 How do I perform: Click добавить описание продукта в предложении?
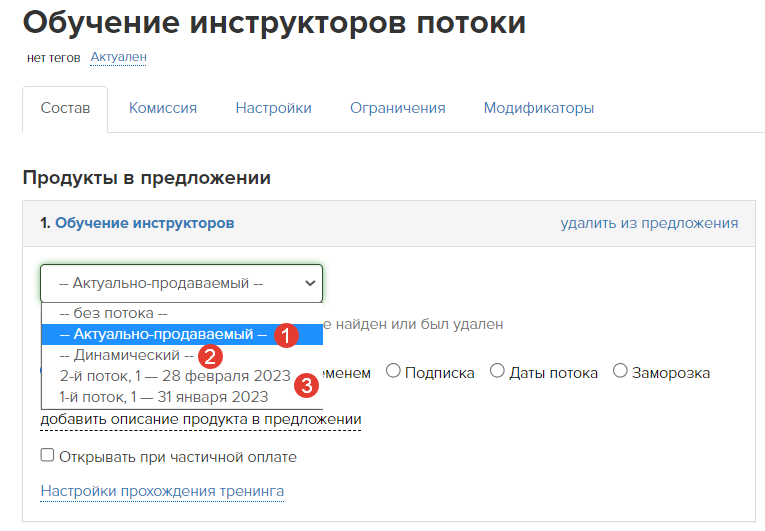tap(201, 420)
